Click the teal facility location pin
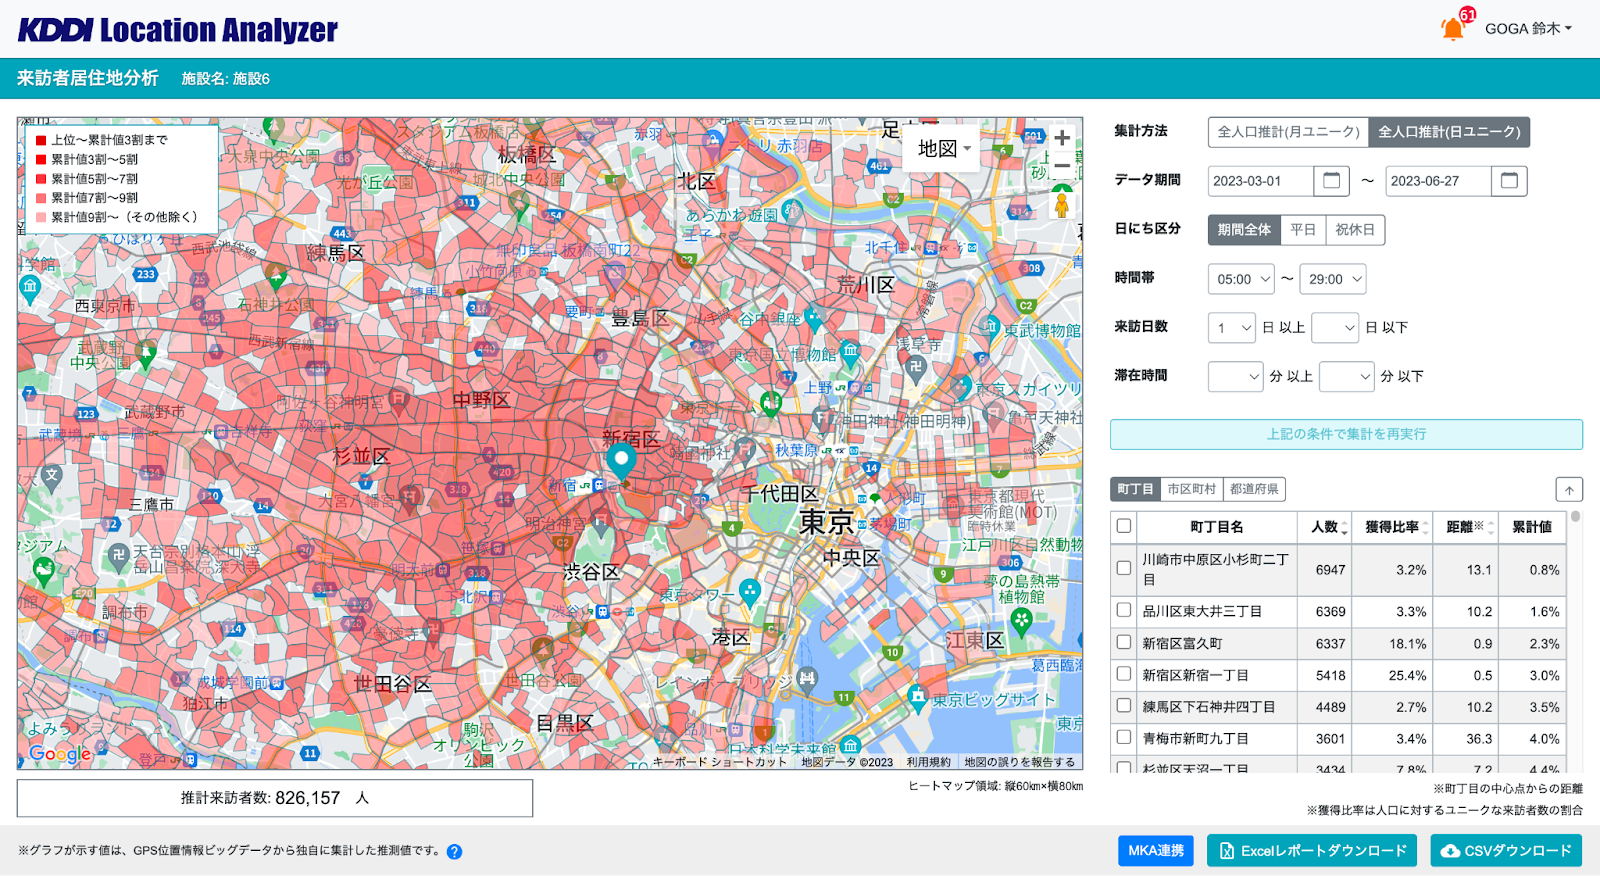The image size is (1600, 876). (x=621, y=463)
